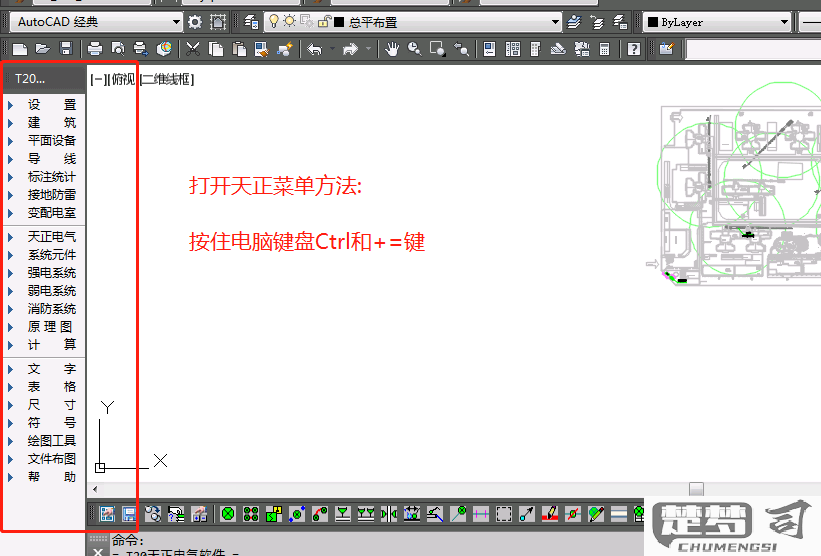This screenshot has width=821, height=556.
Task: Expand the 绘图工具 menu triangle
Action: coord(10,441)
